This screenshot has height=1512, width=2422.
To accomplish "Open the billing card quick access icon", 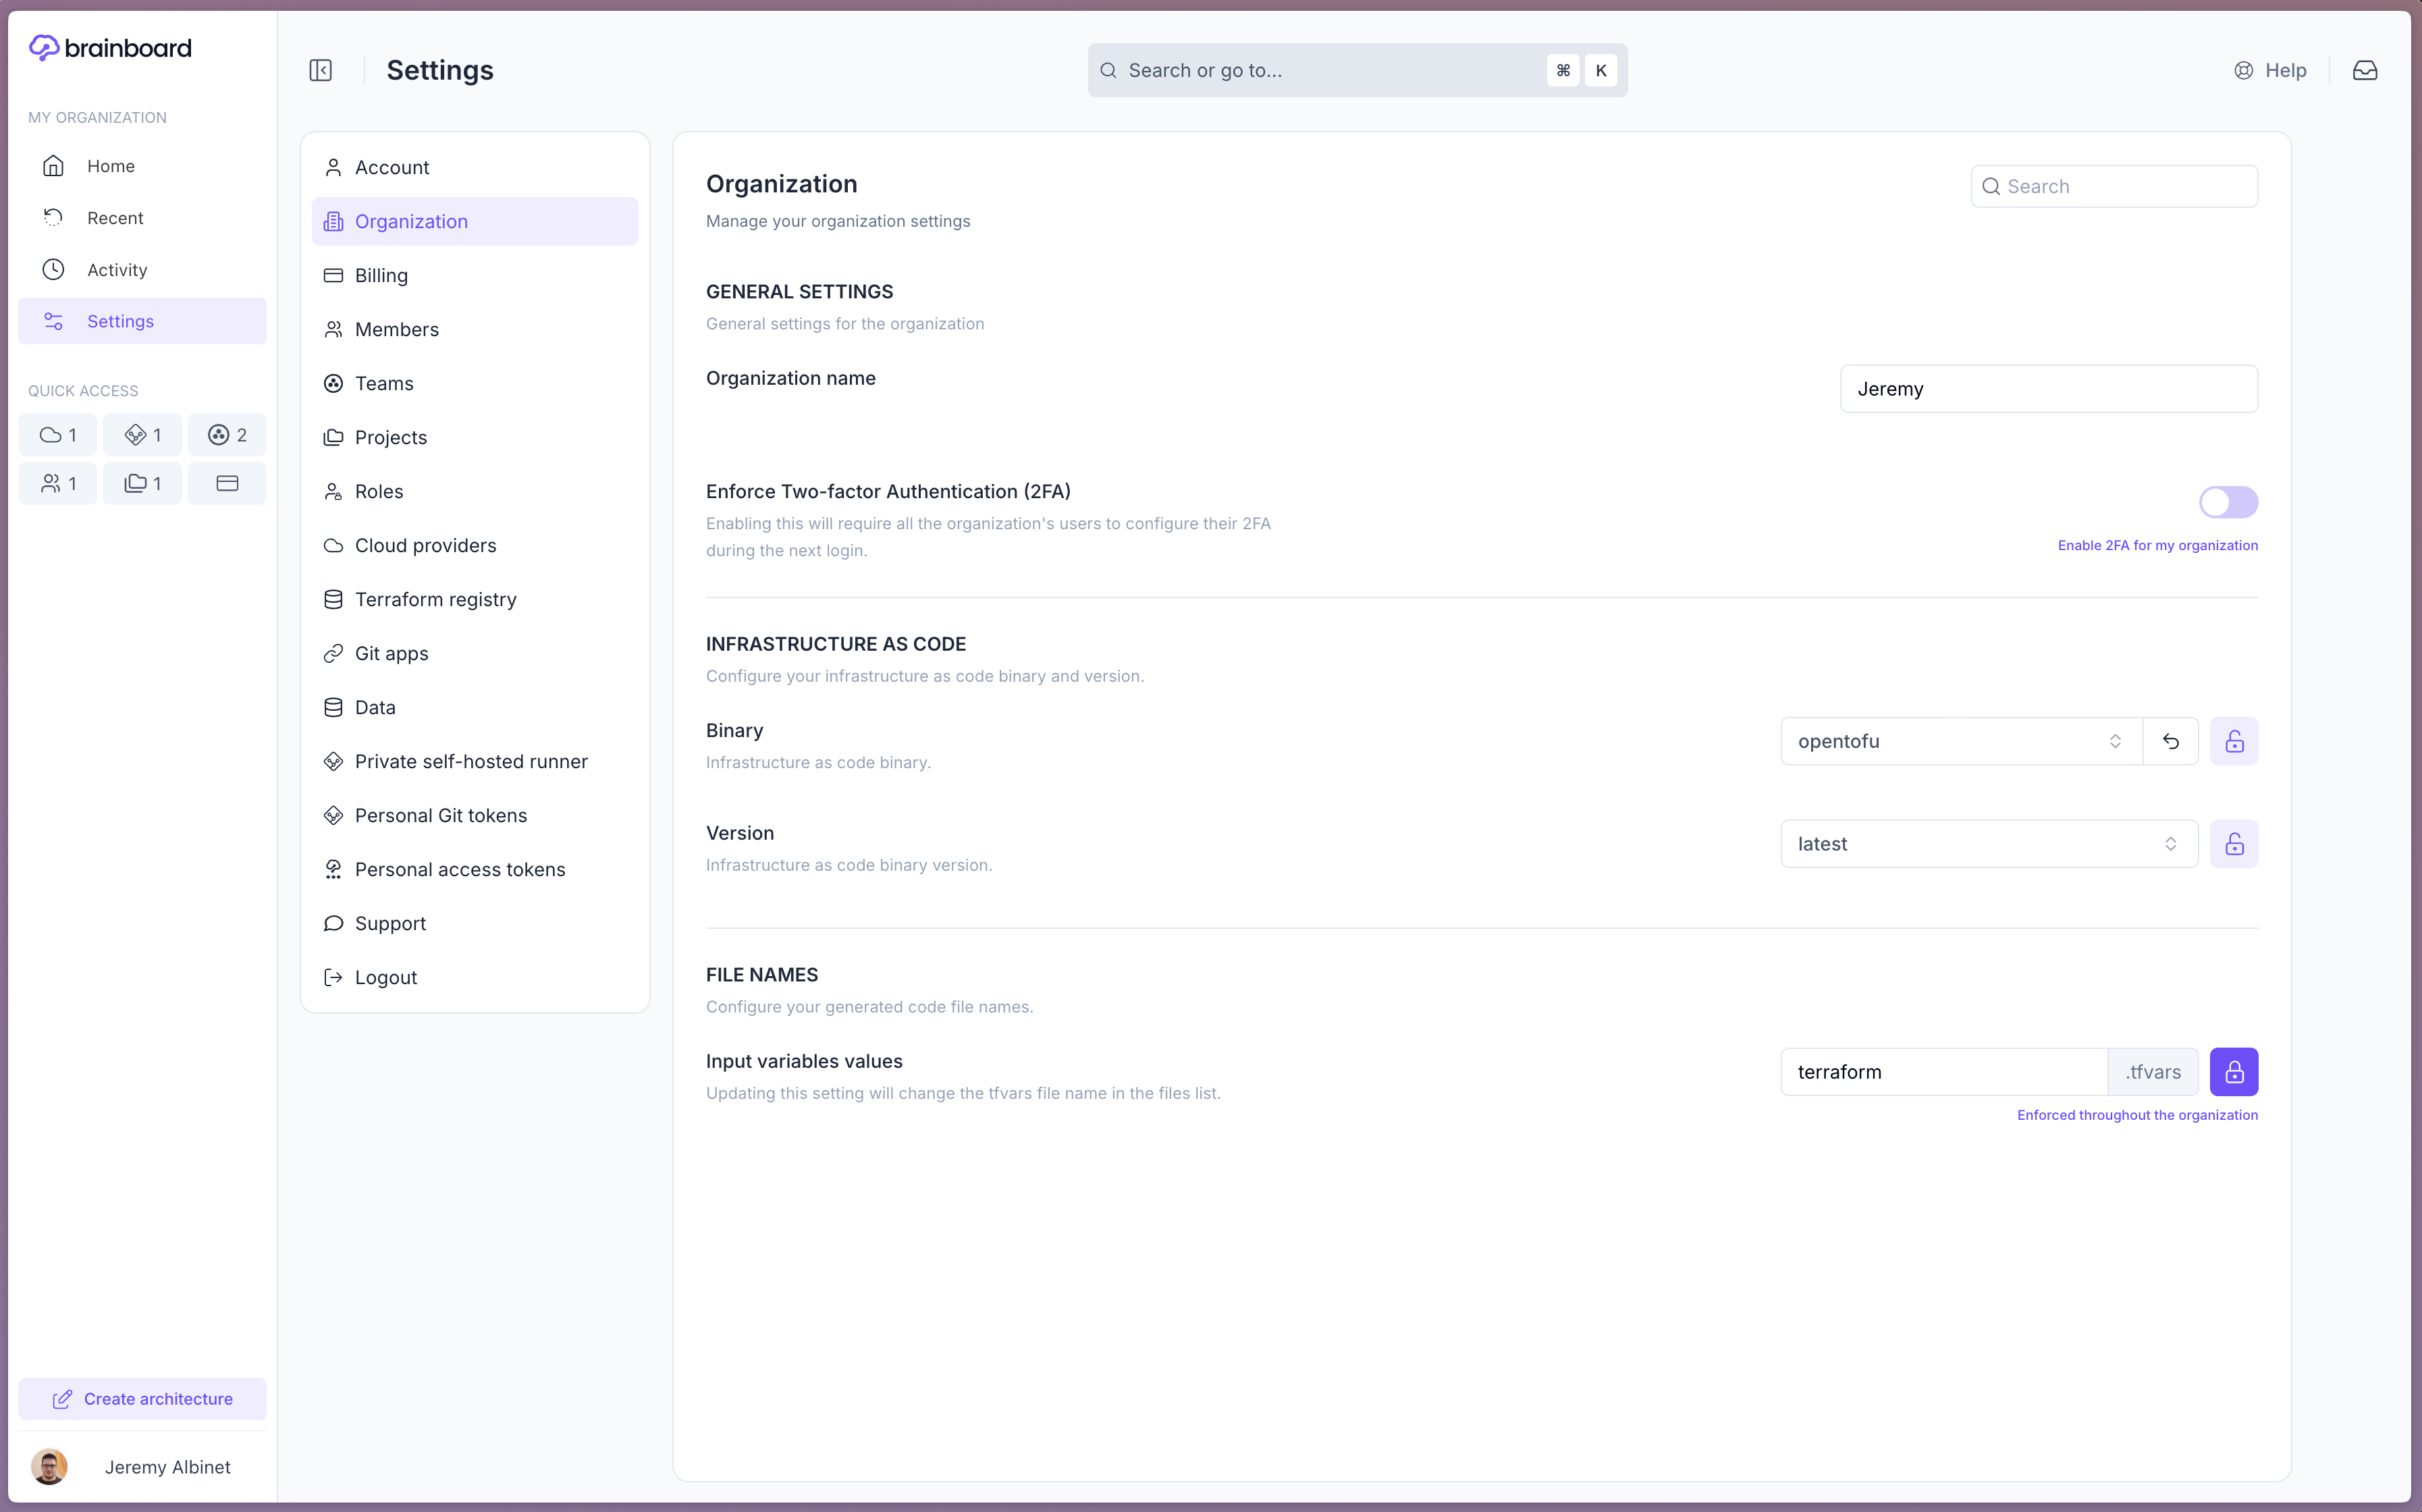I will tap(227, 484).
